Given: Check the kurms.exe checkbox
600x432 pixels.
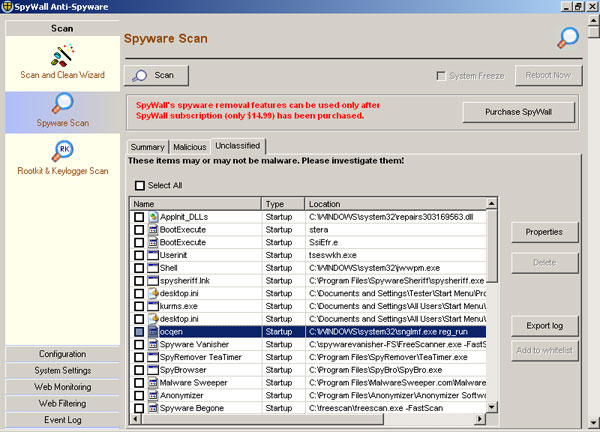Looking at the screenshot, I should tap(139, 306).
